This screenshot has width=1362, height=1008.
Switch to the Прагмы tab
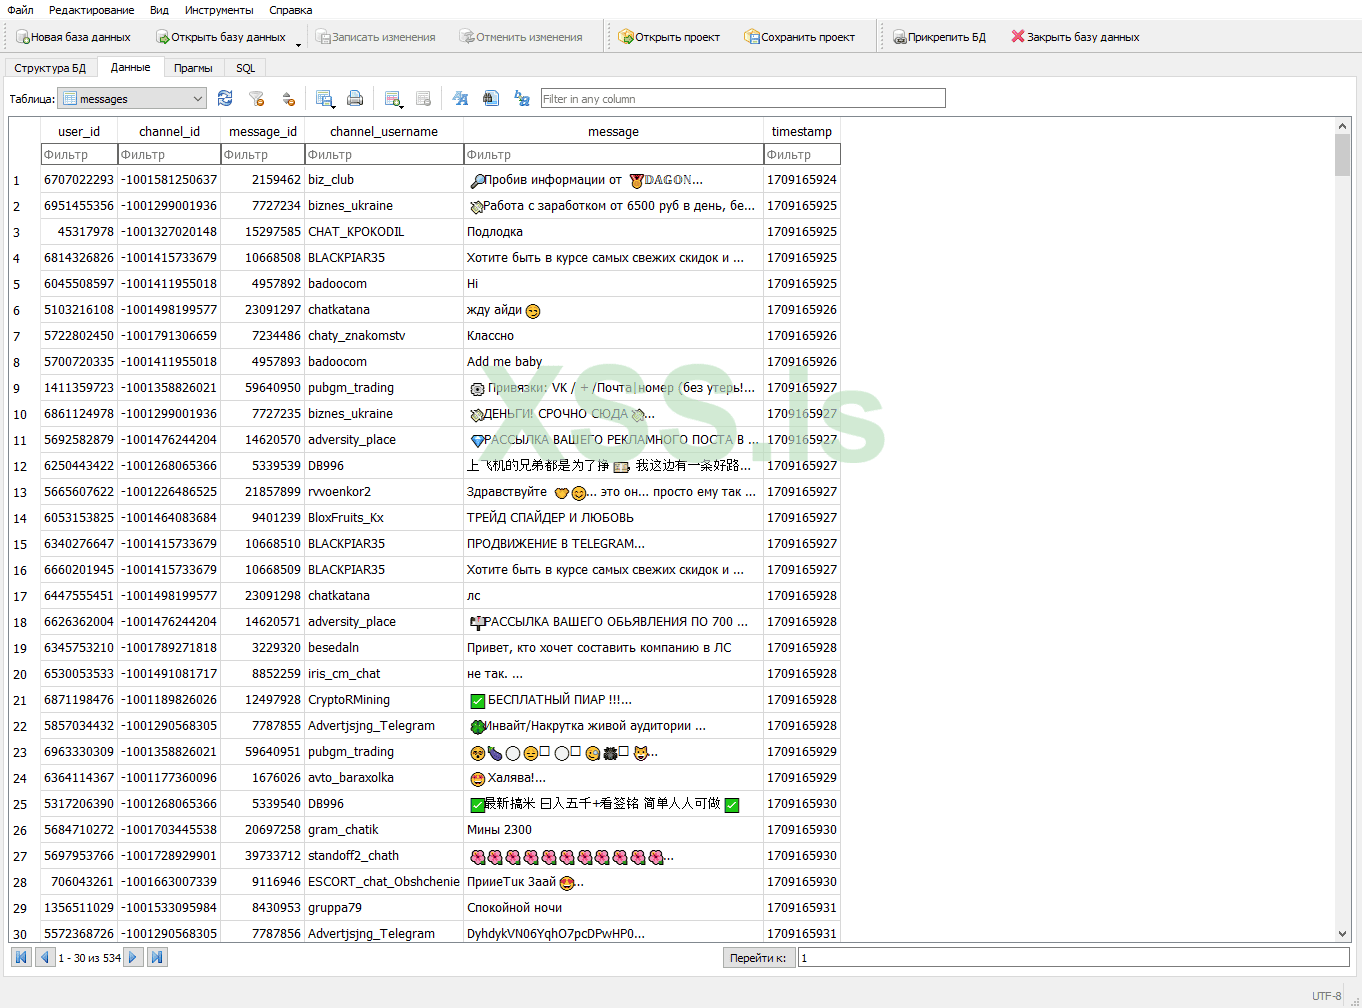point(193,68)
